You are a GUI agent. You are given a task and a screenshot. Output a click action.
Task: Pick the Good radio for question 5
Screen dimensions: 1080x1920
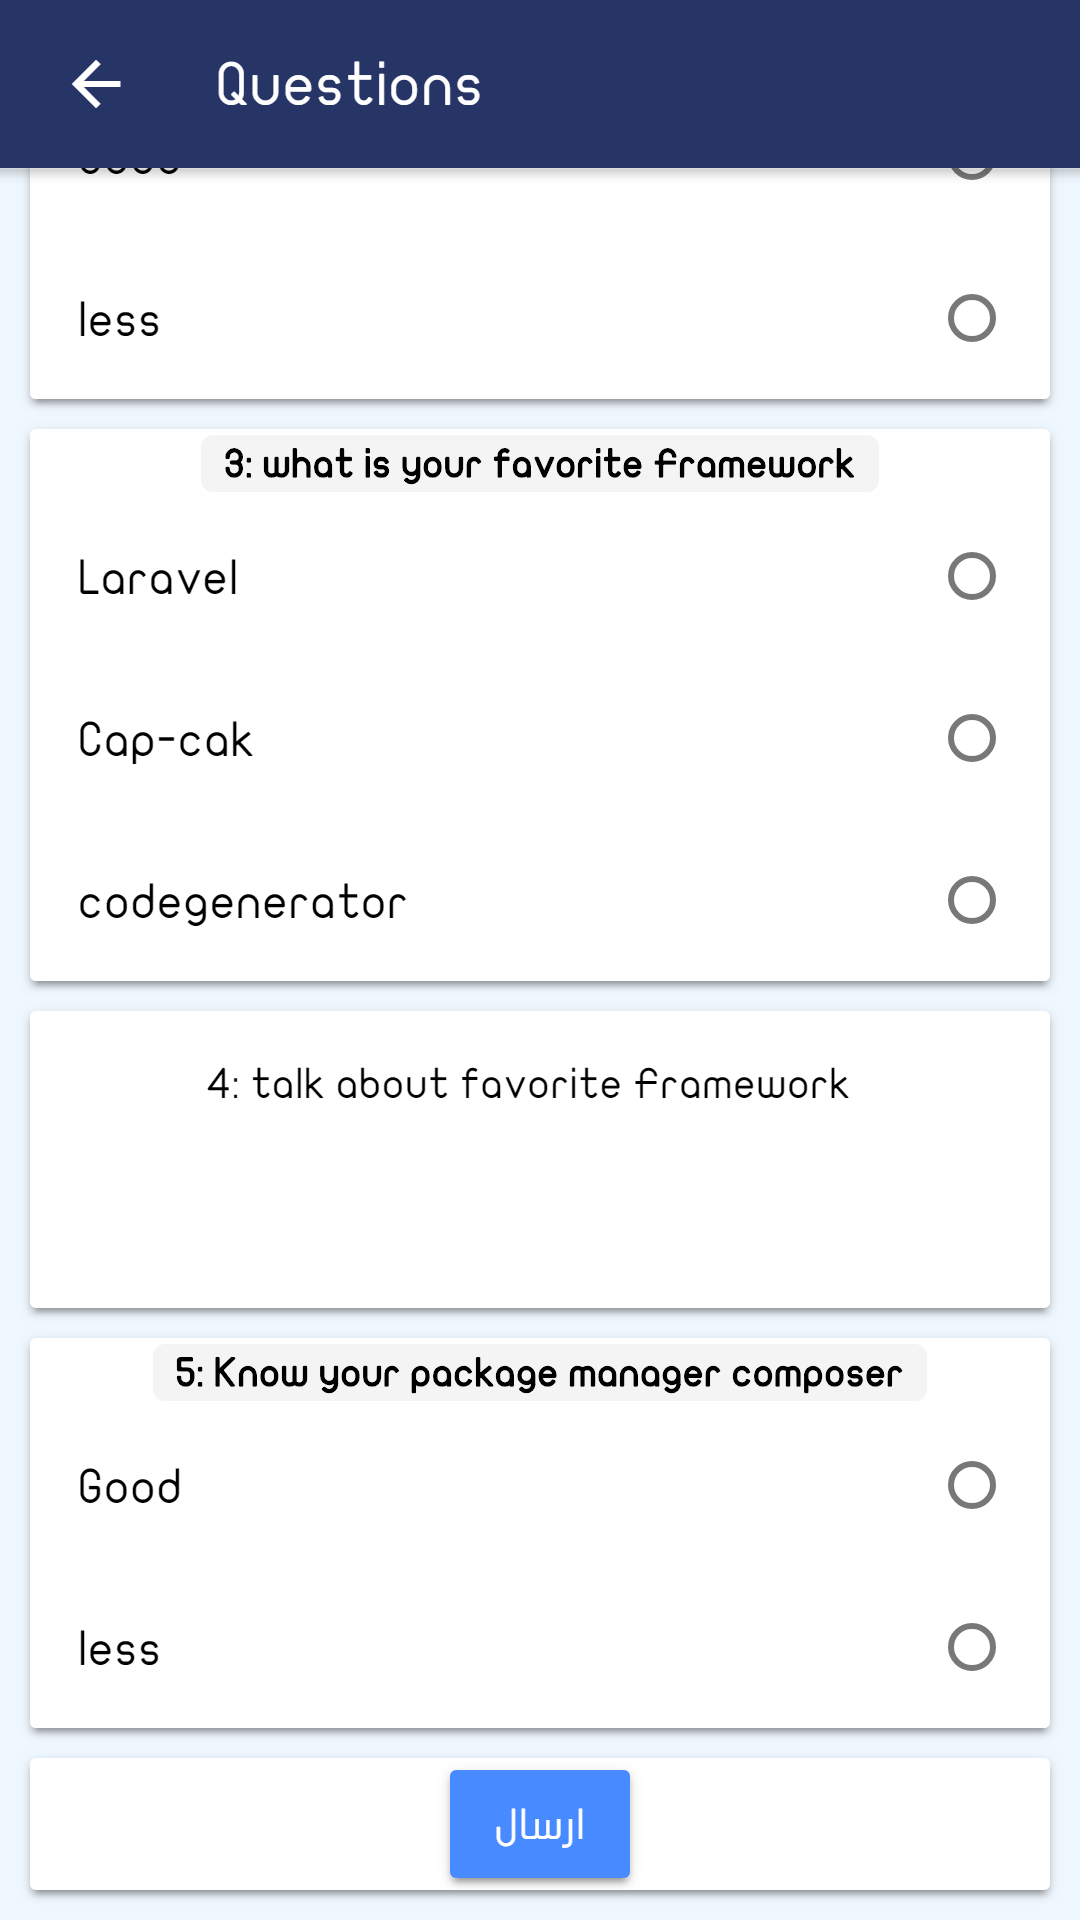click(971, 1485)
